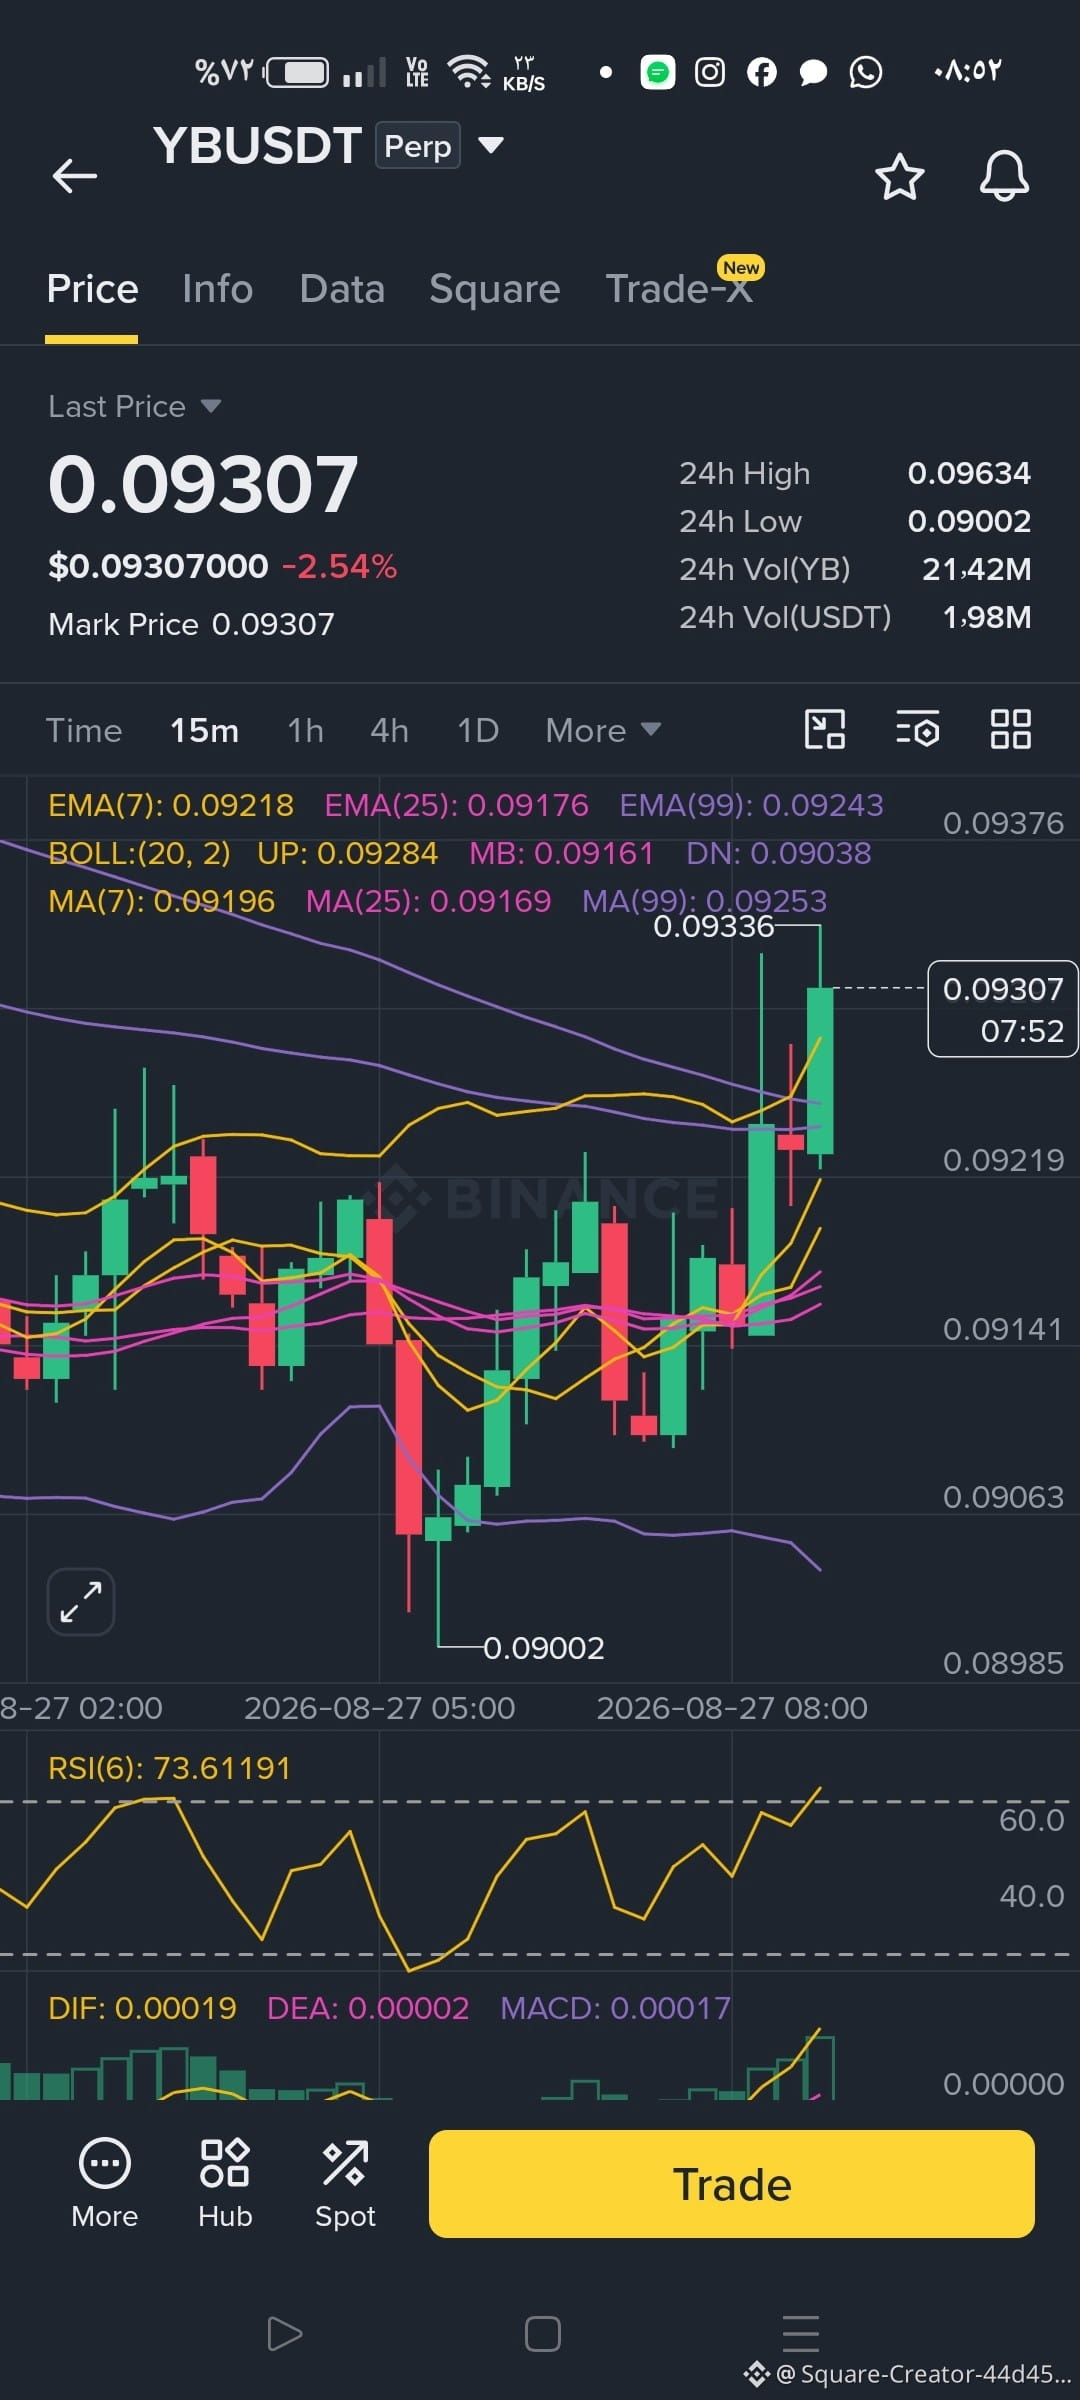Tap the EMA(99) indicator value
Image resolution: width=1080 pixels, height=2400 pixels.
pyautogui.click(x=751, y=805)
